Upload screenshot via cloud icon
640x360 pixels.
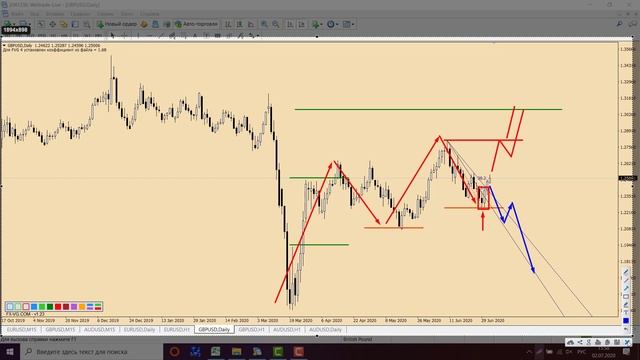[x=571, y=342]
